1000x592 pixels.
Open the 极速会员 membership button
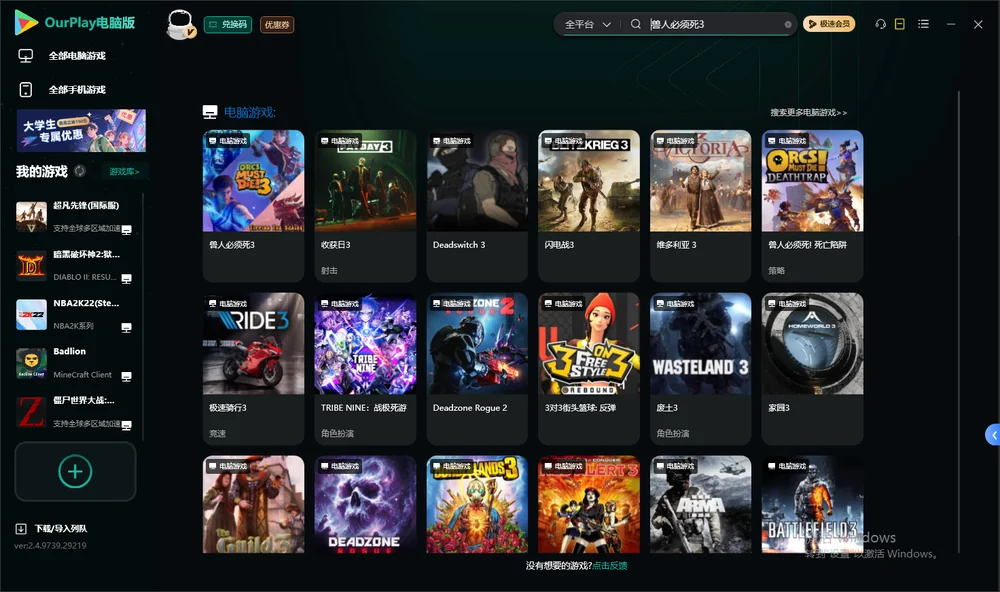tap(828, 24)
